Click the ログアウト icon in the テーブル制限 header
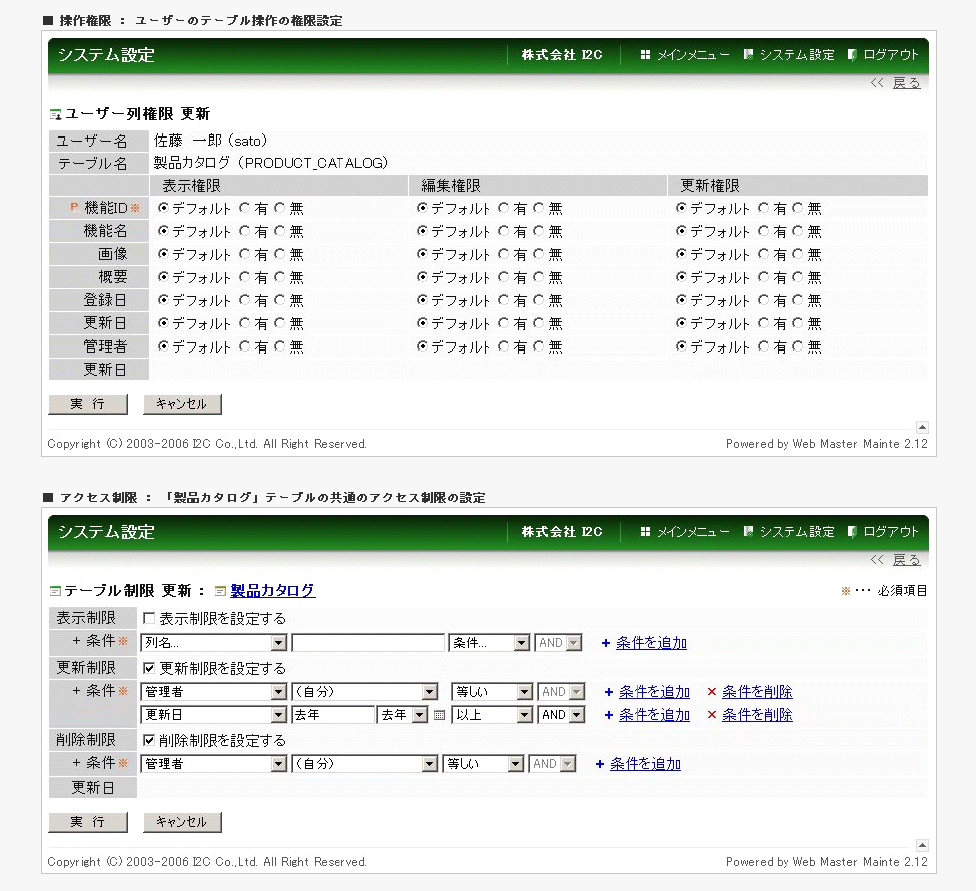The width and height of the screenshot is (976, 891). tap(853, 532)
